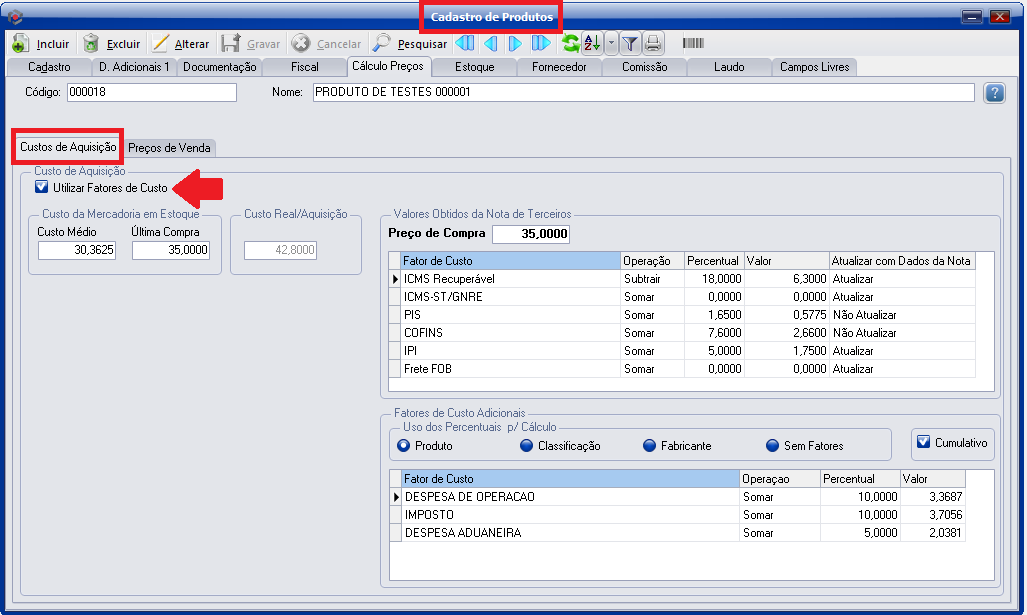
Task: Click the Preço de Compra input field
Action: click(x=531, y=234)
